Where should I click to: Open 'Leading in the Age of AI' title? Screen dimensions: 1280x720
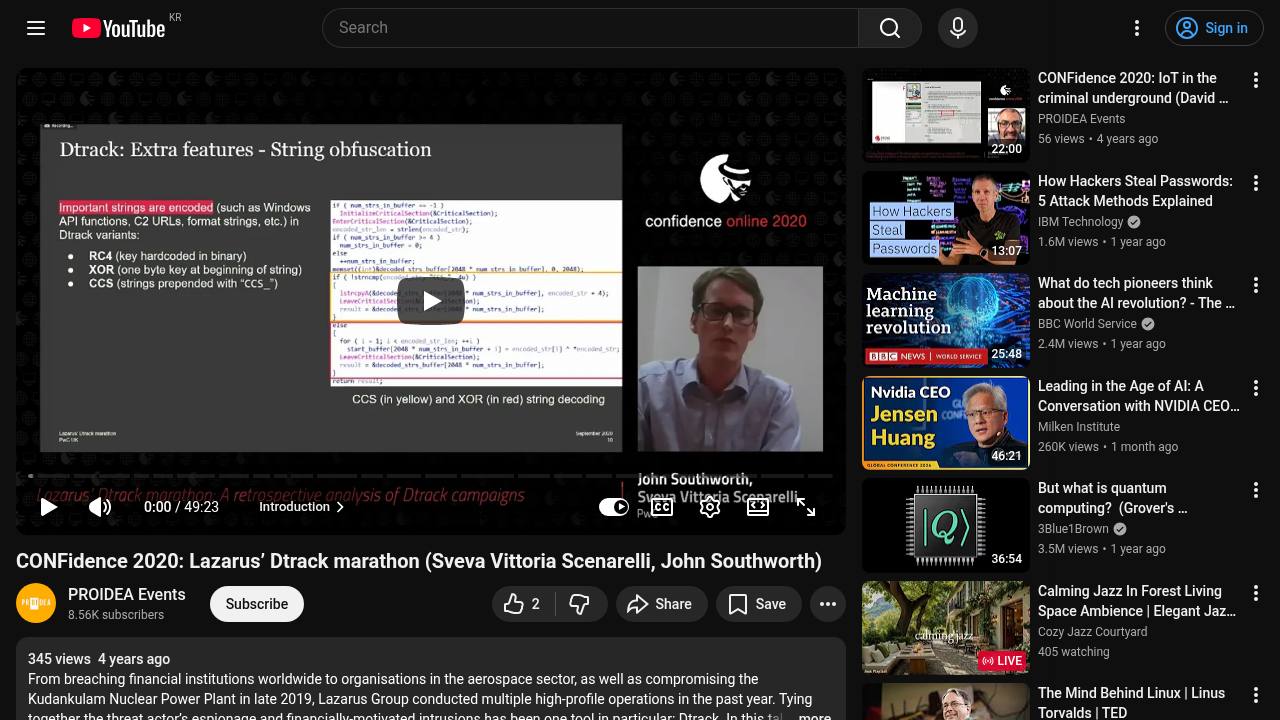1139,396
